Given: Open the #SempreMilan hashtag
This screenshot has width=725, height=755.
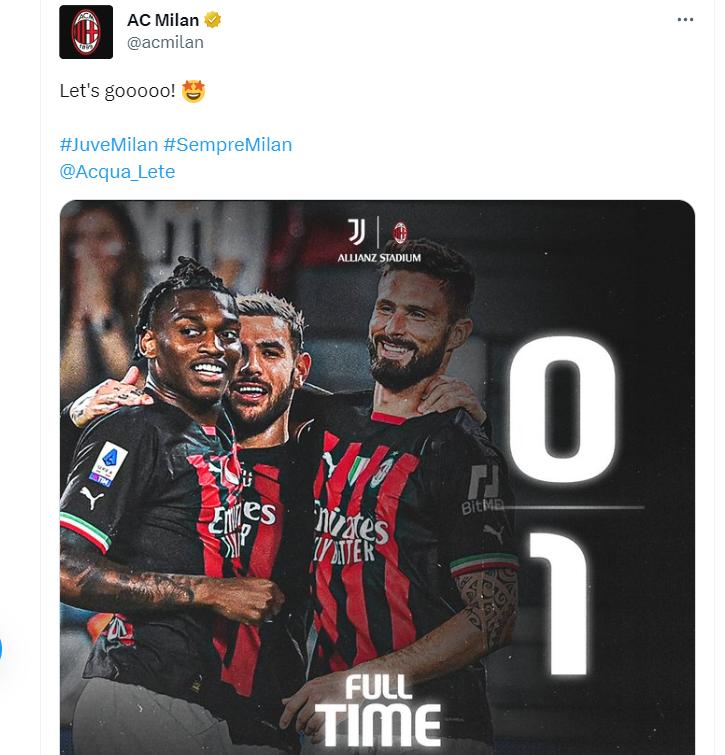Looking at the screenshot, I should click(x=228, y=144).
